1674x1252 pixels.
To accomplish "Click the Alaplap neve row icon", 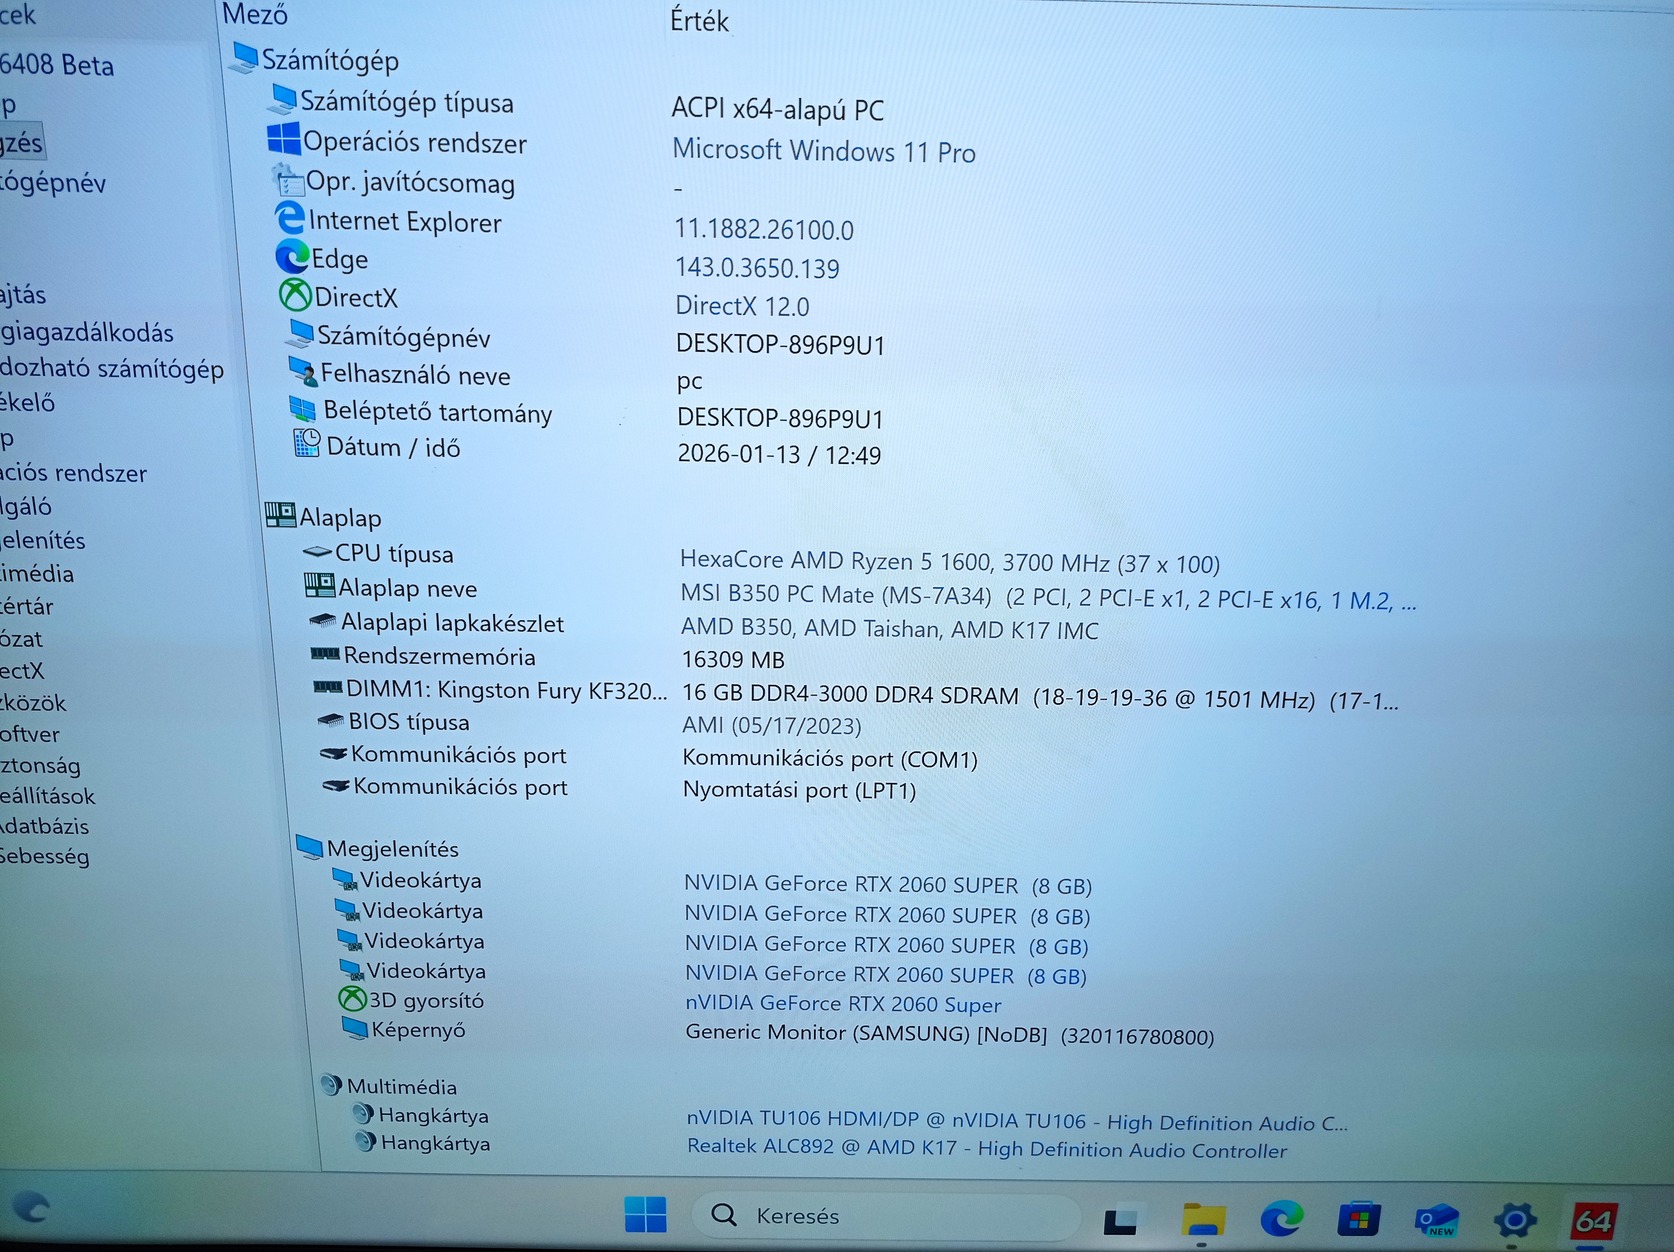I will click(320, 586).
